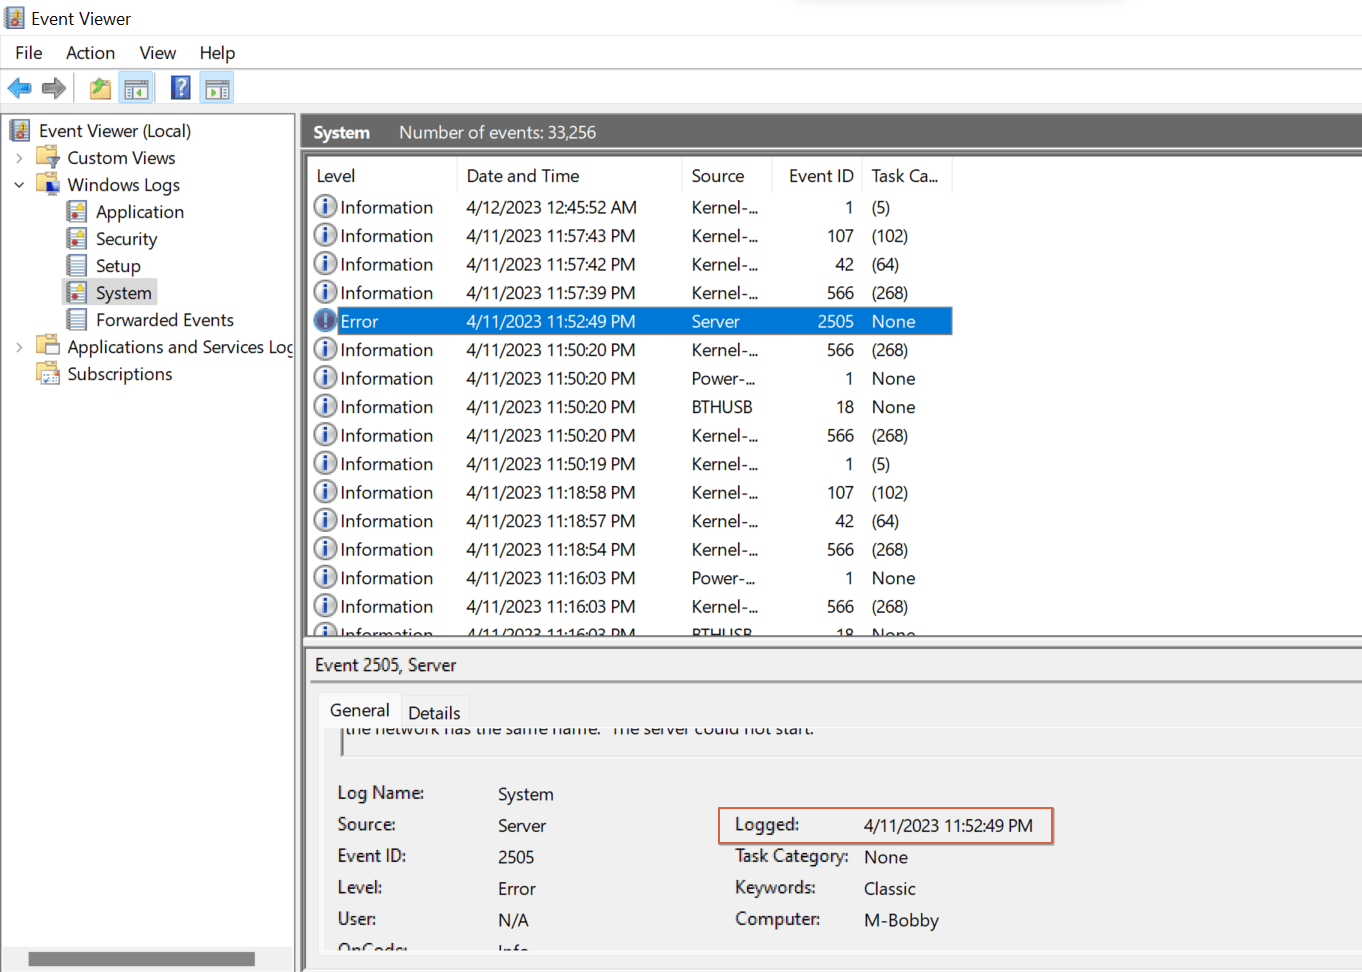1362x972 pixels.
Task: Expand Applications and Services Logs
Action: [19, 346]
